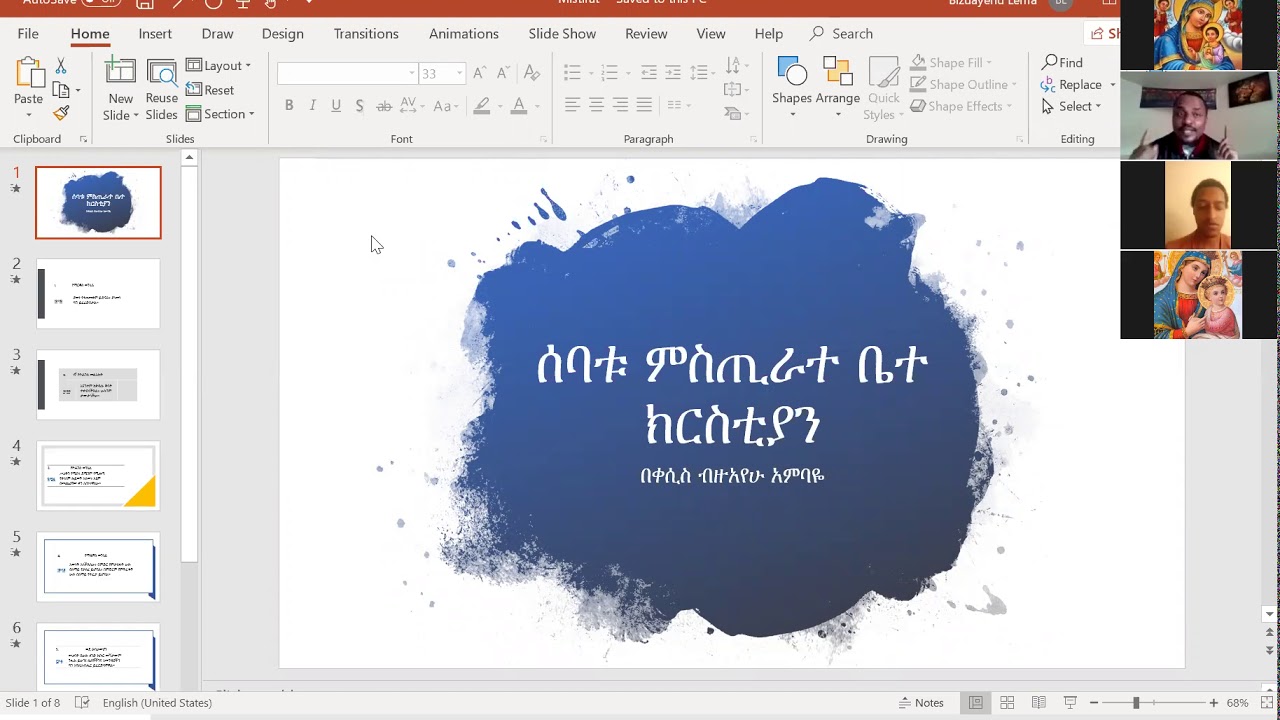The height and width of the screenshot is (720, 1280).
Task: Switch to Reading View icon
Action: [x=1039, y=703]
